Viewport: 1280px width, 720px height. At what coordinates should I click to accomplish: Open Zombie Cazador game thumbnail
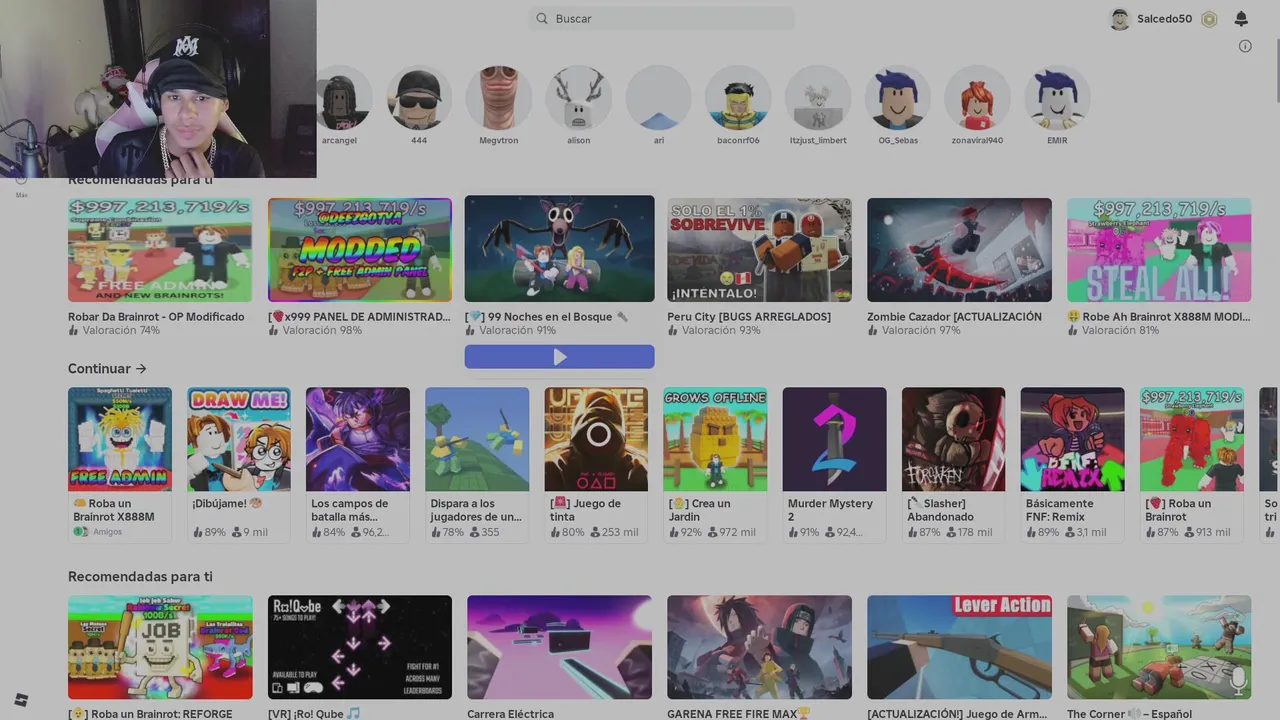click(960, 250)
